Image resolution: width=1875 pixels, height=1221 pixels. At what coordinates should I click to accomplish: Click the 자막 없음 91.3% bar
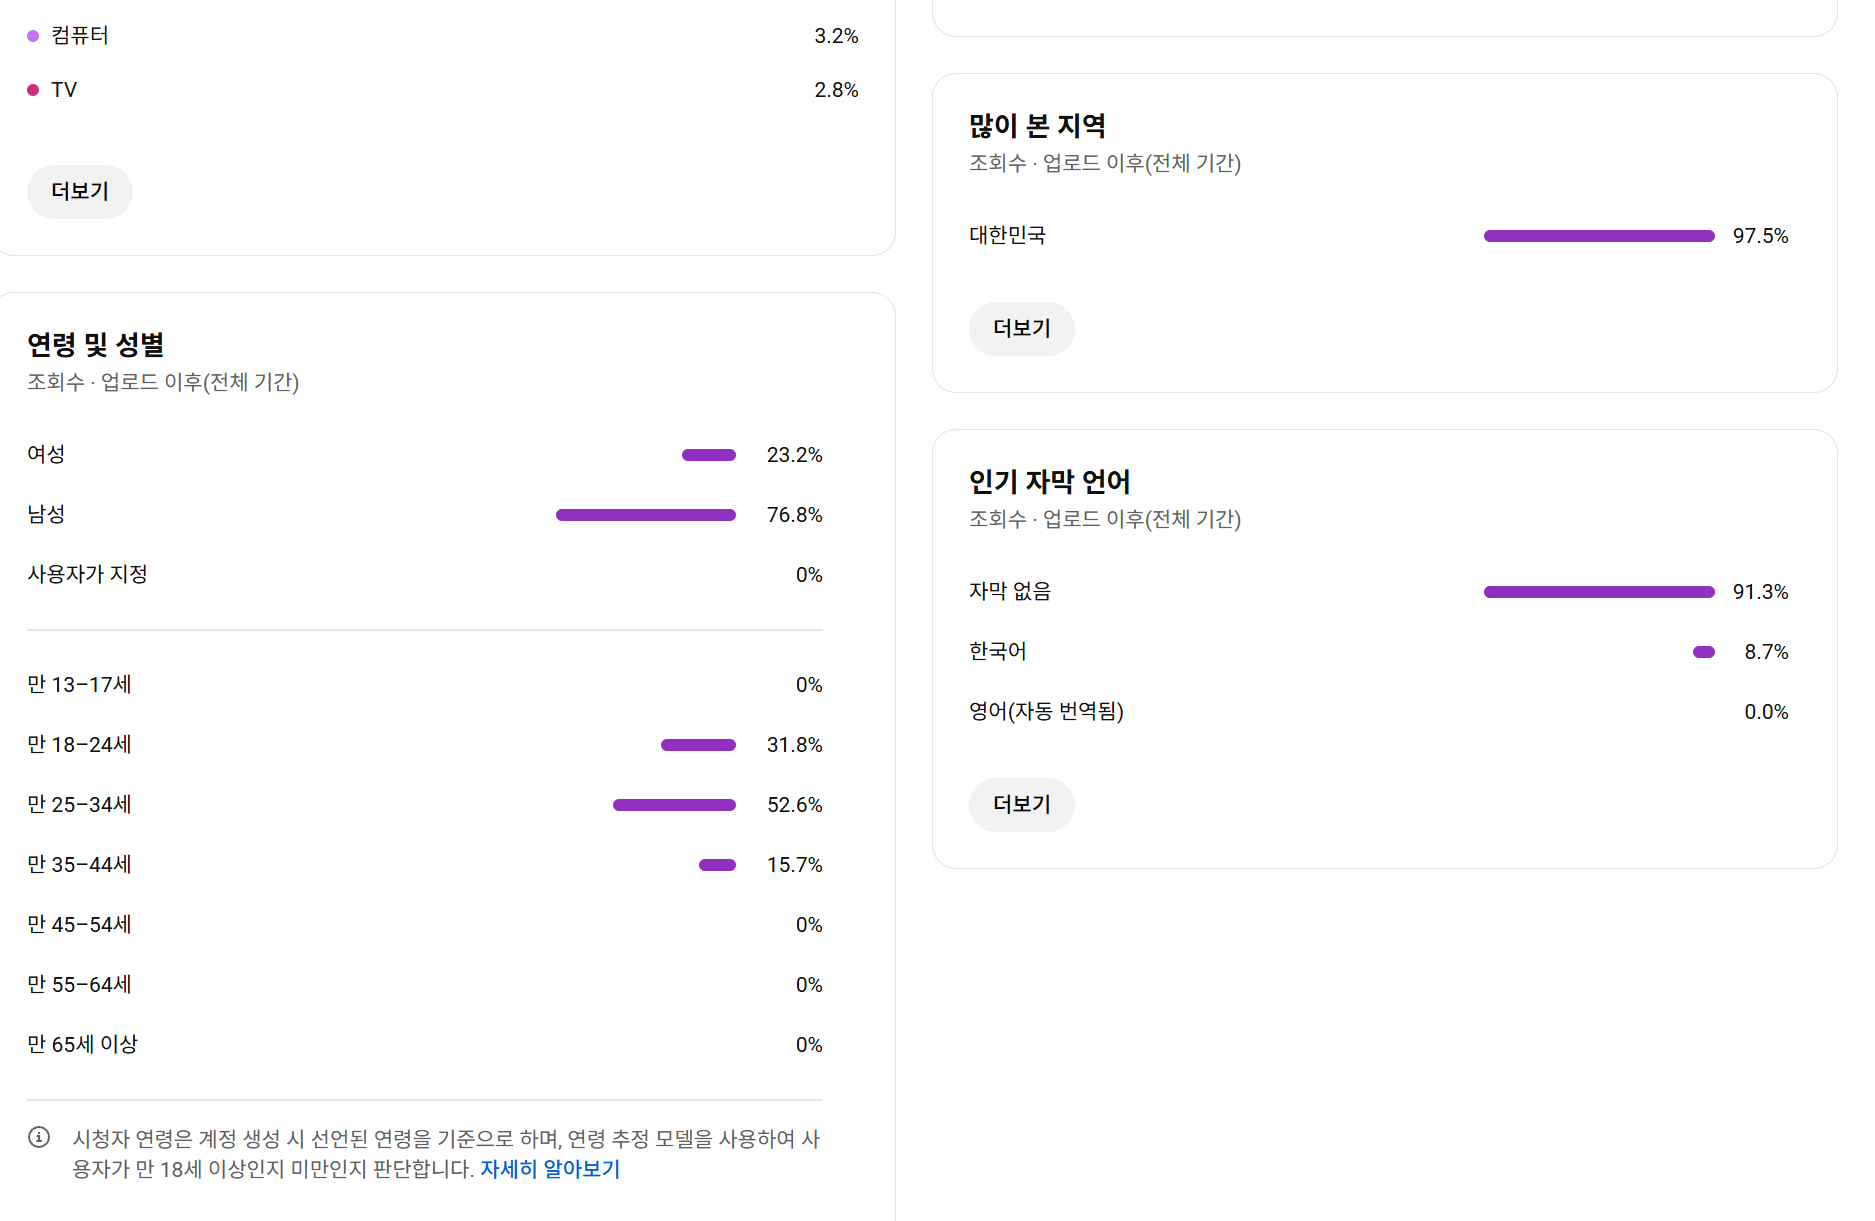click(x=1599, y=592)
